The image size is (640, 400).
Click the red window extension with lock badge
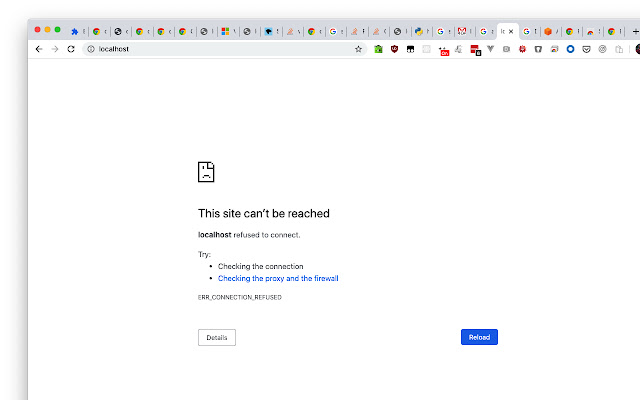click(475, 50)
